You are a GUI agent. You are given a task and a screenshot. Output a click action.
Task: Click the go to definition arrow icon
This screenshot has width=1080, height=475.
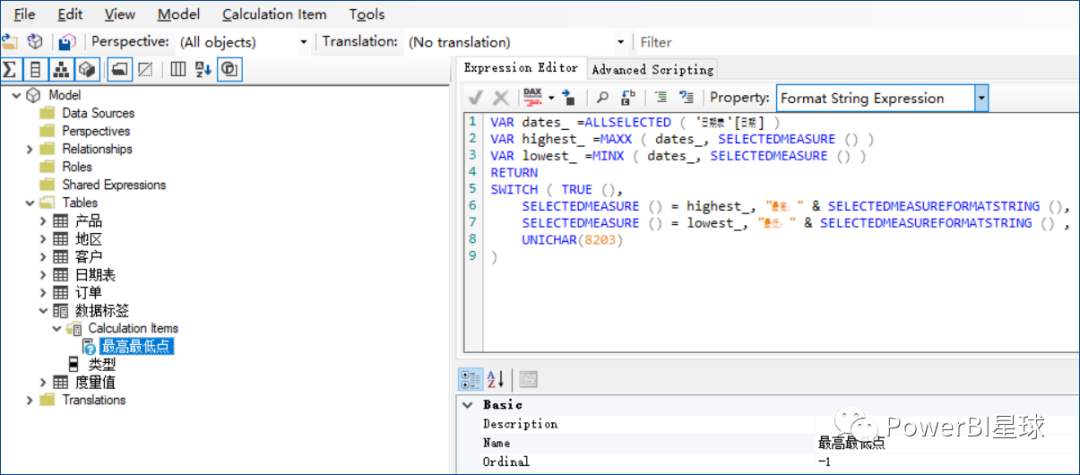tap(568, 98)
